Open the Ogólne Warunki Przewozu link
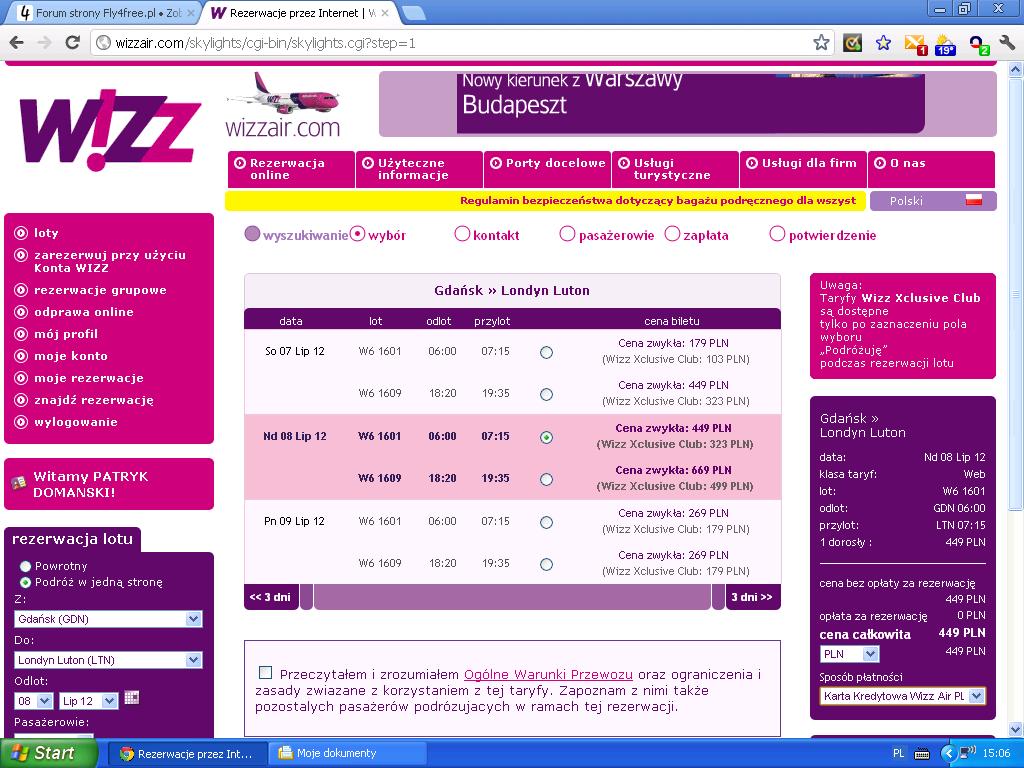1024x768 pixels. pos(548,675)
